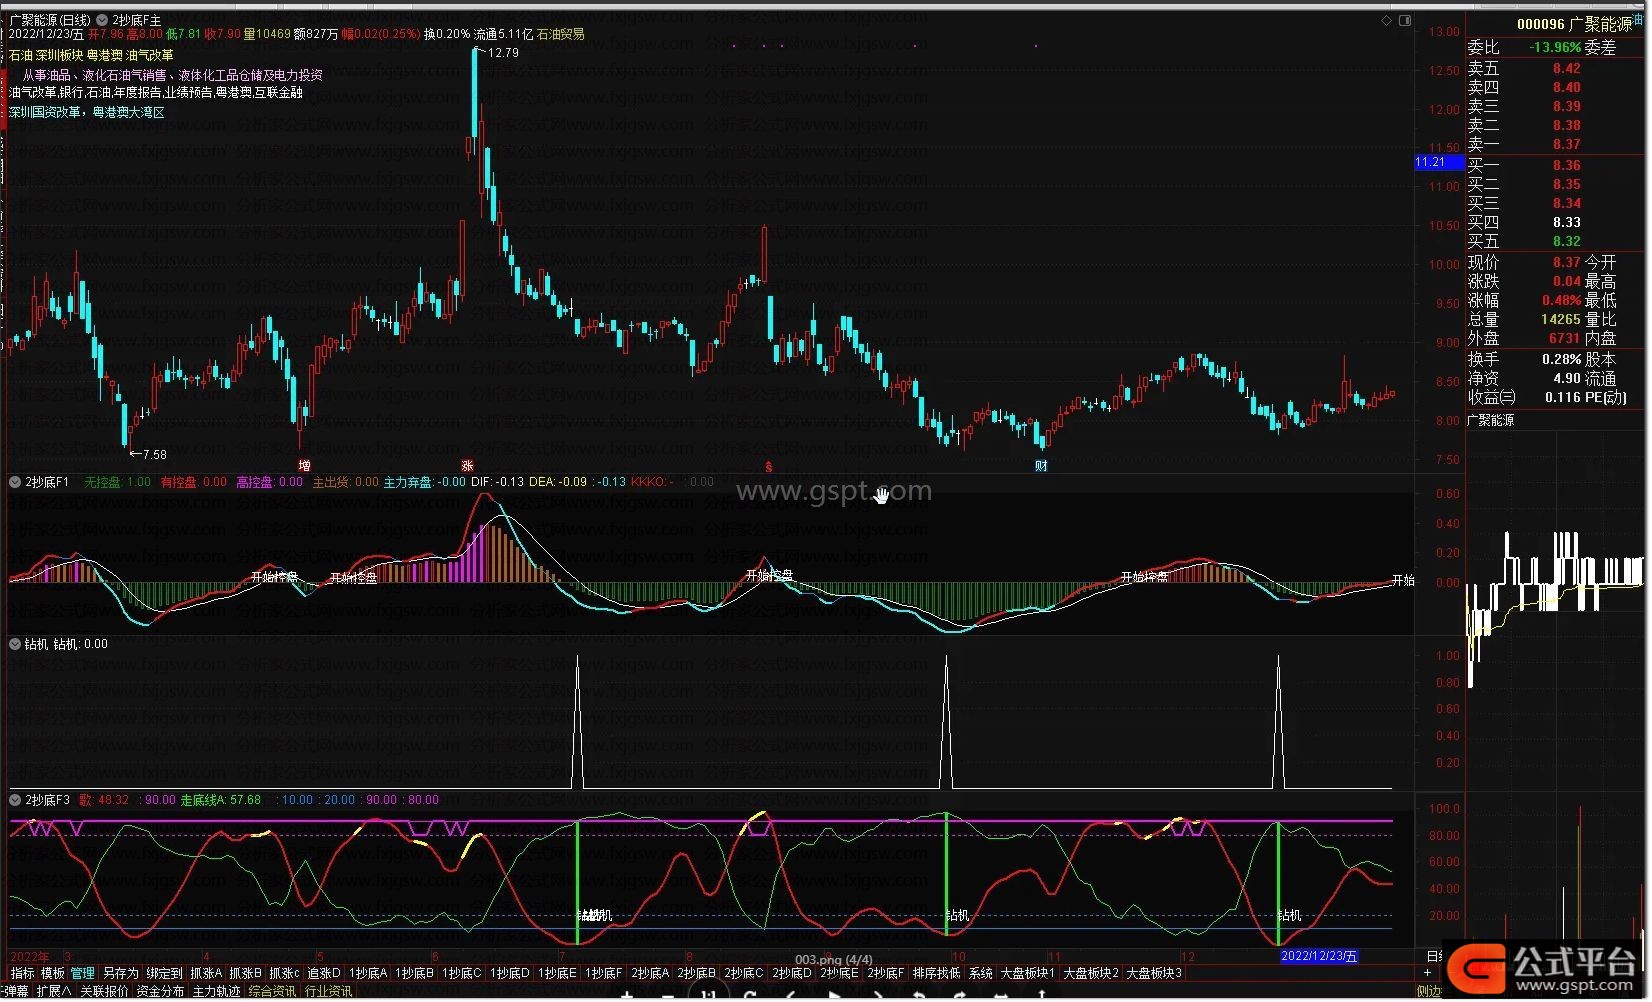The width and height of the screenshot is (1652, 1002).
Task: Click the 总量 value 14265
Action: 1560,320
